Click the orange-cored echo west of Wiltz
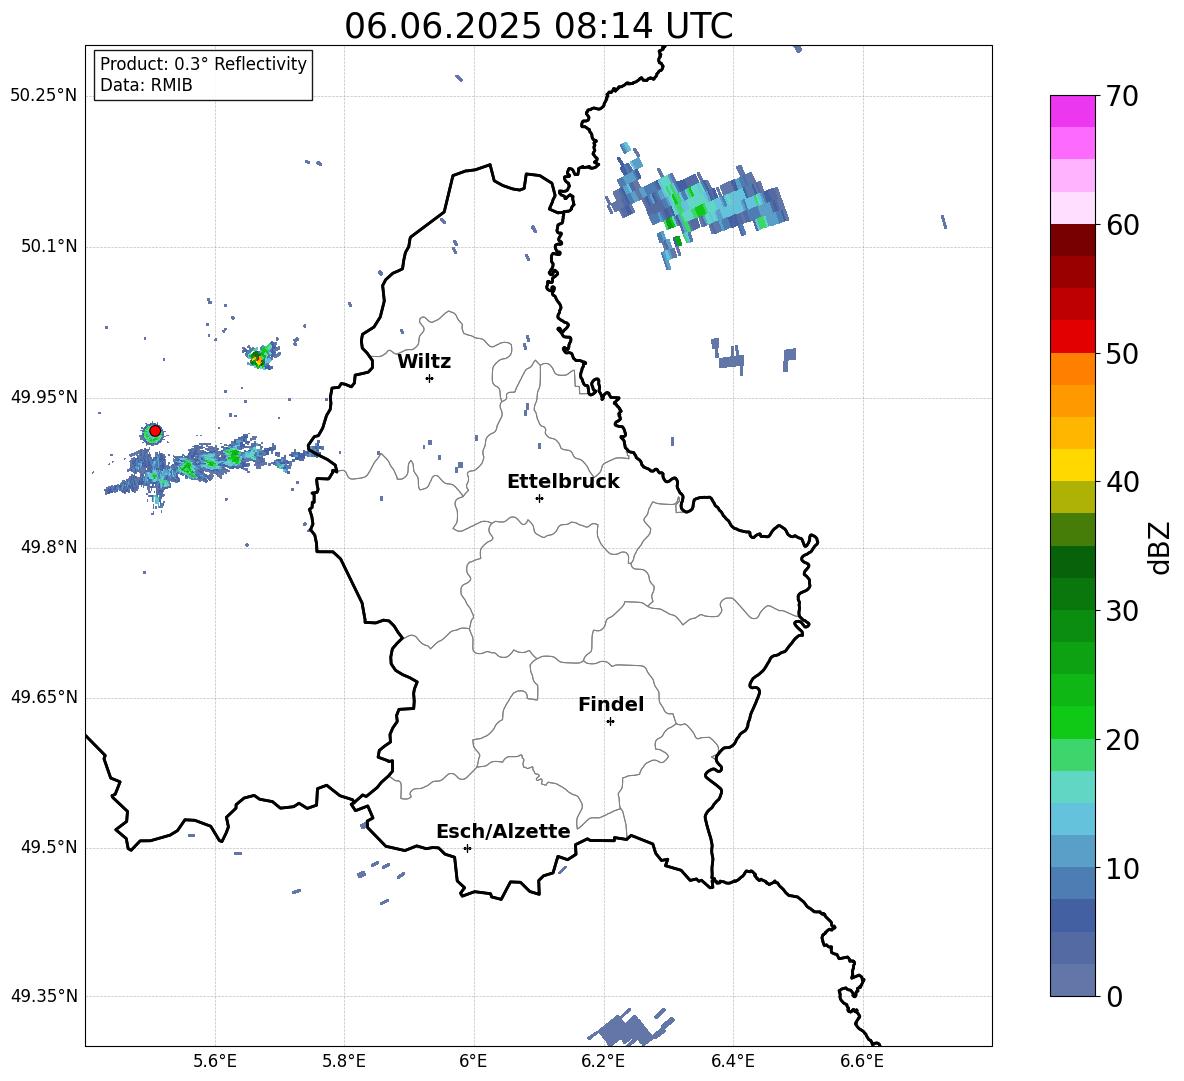Viewport: 1184px width, 1081px height. 261,356
